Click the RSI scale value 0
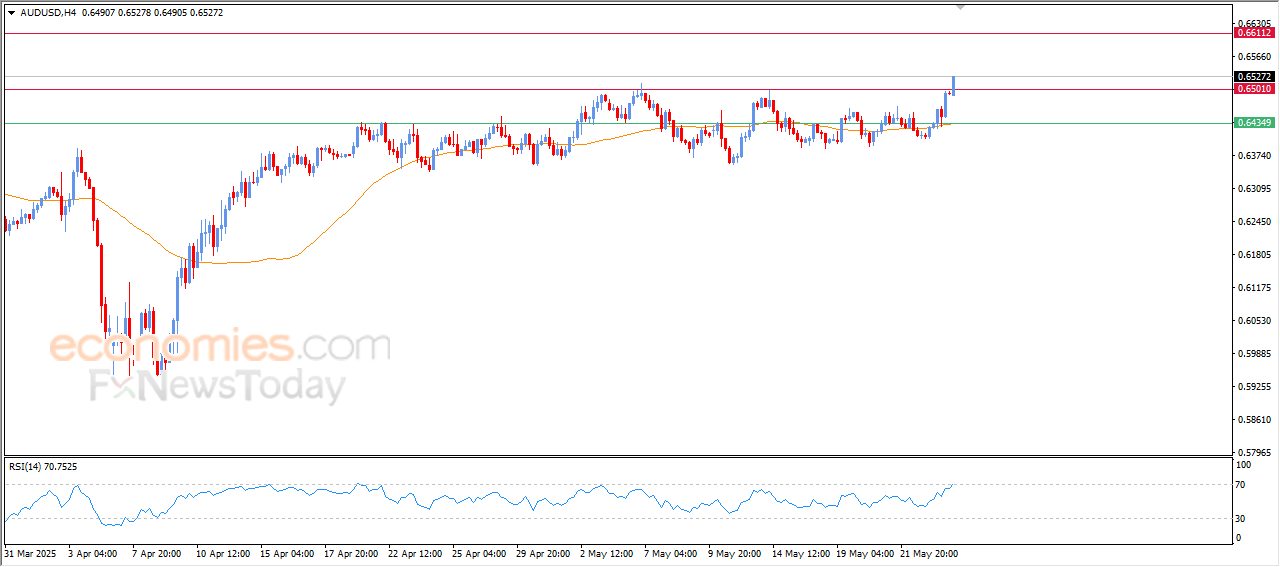Image resolution: width=1280 pixels, height=567 pixels. point(1239,538)
